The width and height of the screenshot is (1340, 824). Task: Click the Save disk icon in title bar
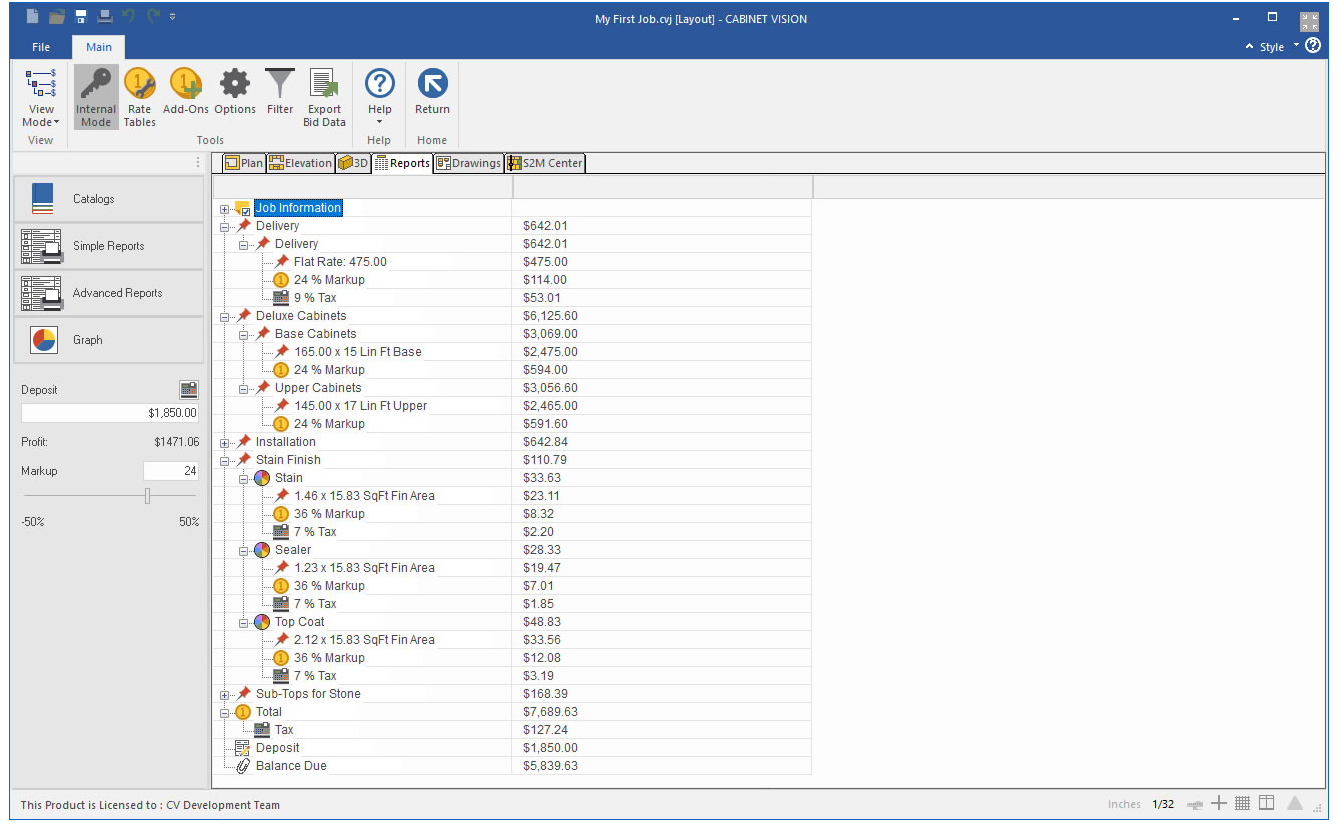click(82, 16)
